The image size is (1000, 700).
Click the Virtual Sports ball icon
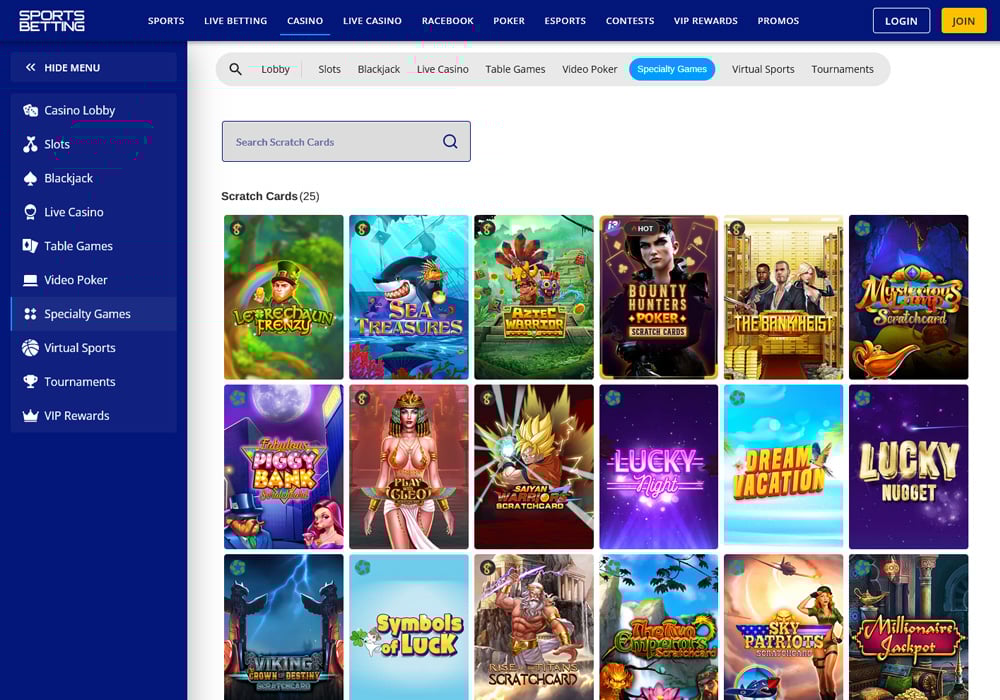pyautogui.click(x=30, y=348)
